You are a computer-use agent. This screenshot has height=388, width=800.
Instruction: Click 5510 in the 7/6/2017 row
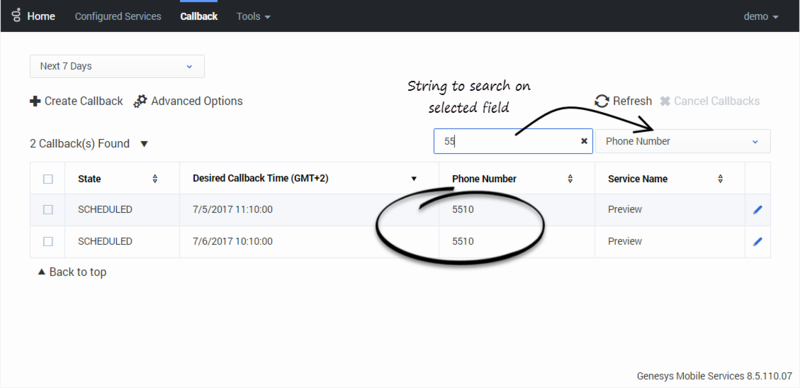(x=463, y=241)
